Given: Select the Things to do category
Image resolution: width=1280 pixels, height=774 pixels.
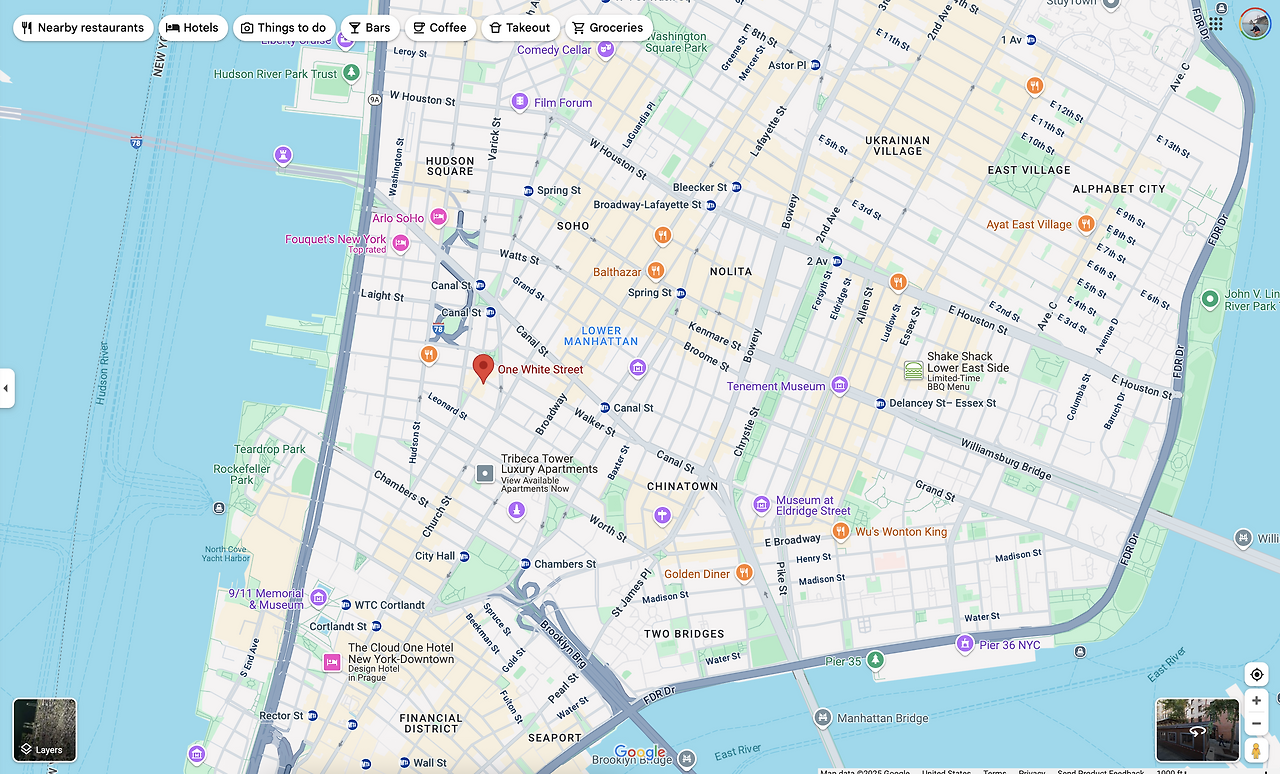Looking at the screenshot, I should (x=283, y=27).
